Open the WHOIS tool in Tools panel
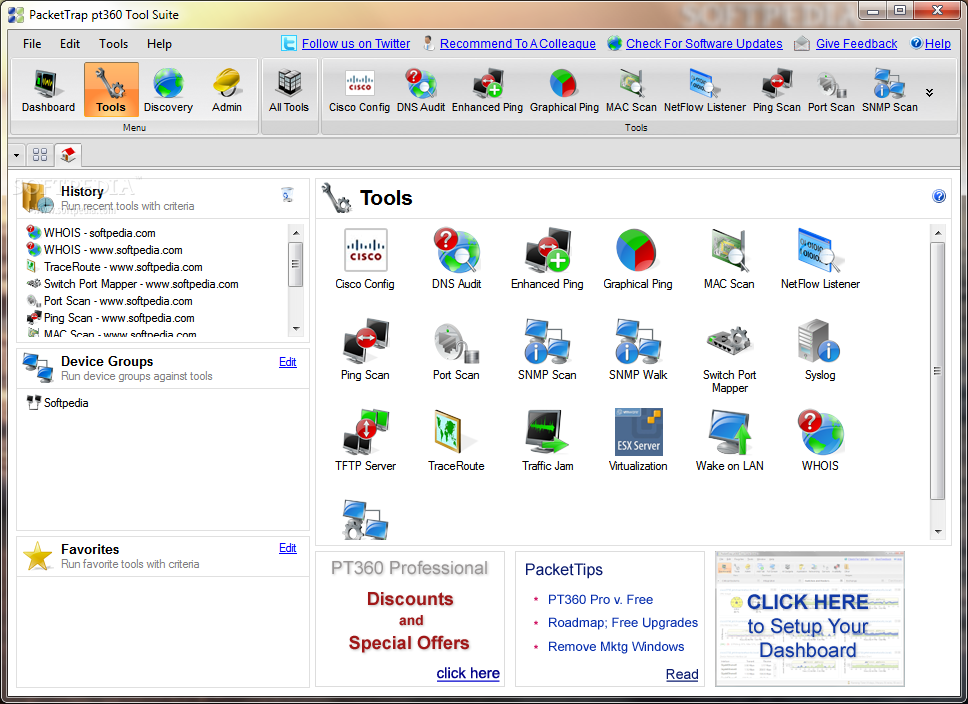This screenshot has height=704, width=968. [820, 440]
